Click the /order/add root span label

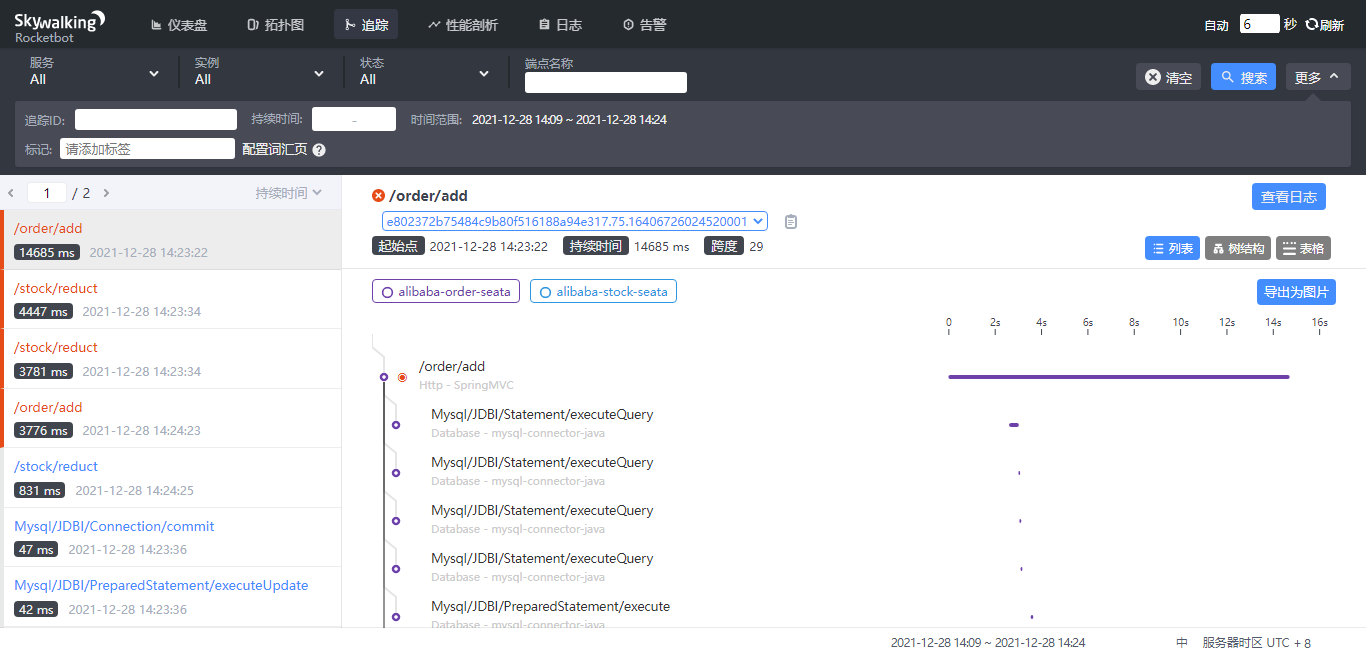tap(452, 366)
